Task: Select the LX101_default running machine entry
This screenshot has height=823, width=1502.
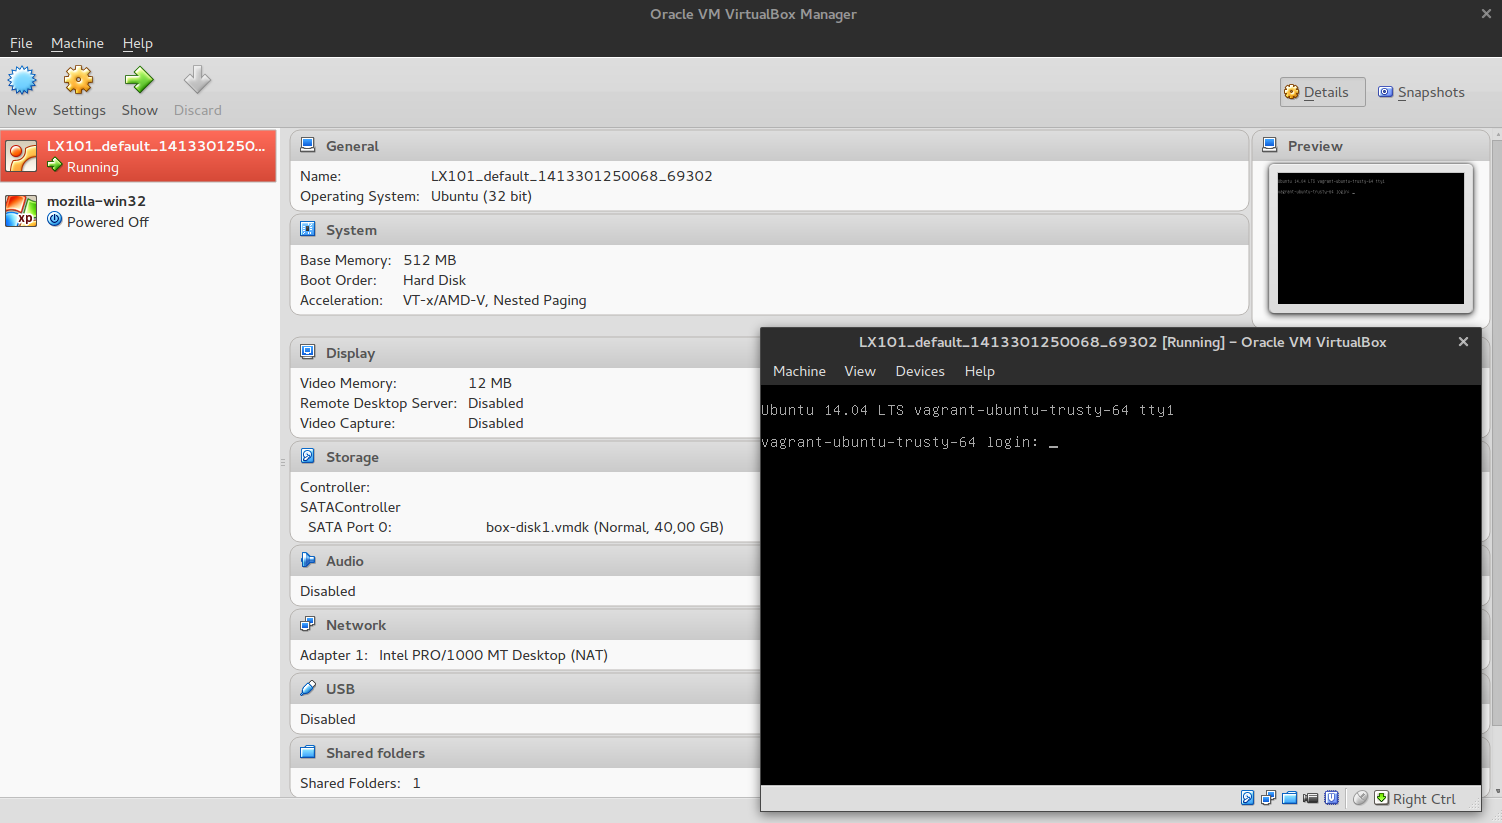Action: 139,156
